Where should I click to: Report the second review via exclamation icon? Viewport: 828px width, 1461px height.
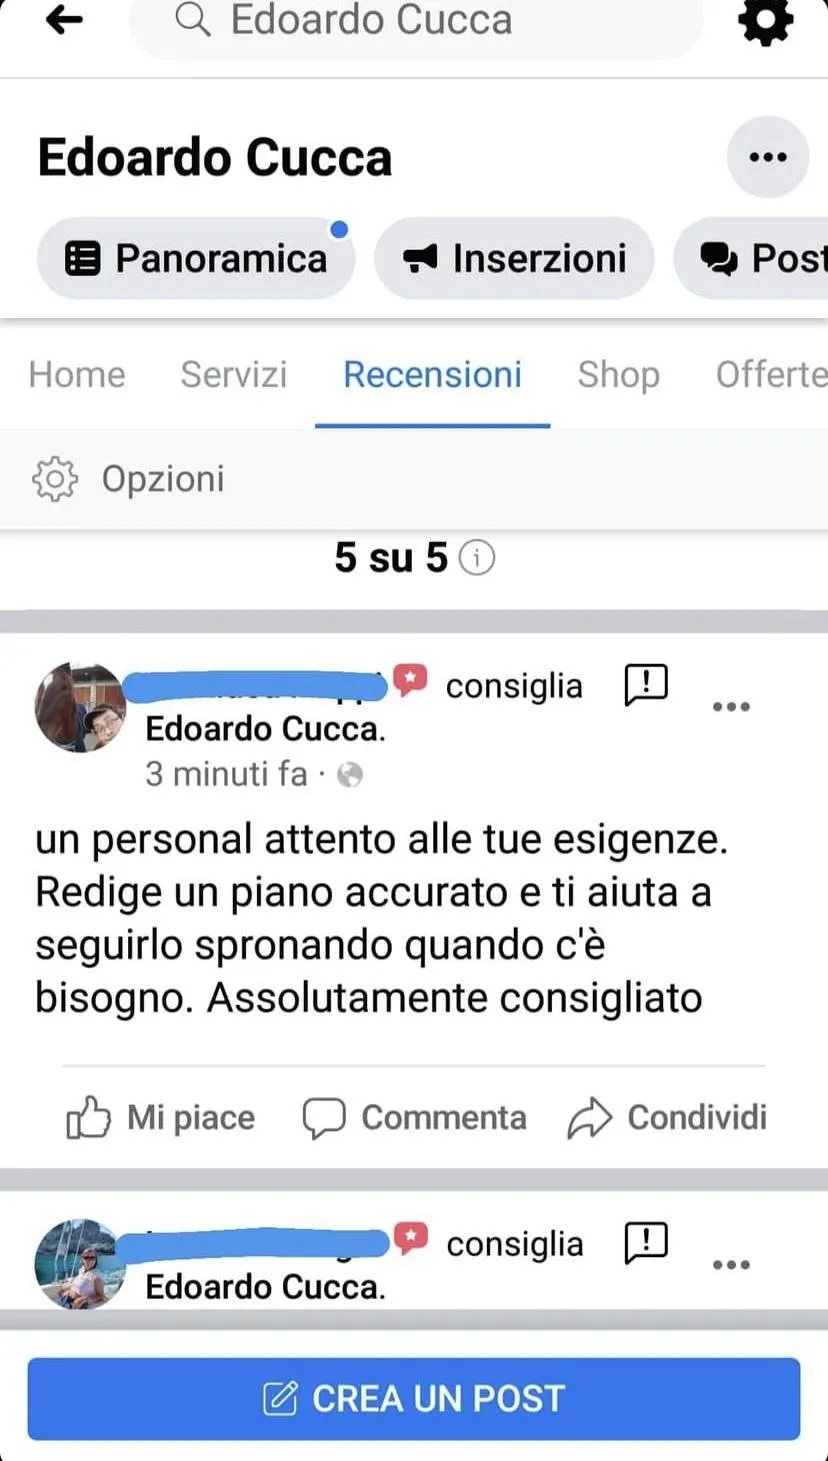point(646,1243)
